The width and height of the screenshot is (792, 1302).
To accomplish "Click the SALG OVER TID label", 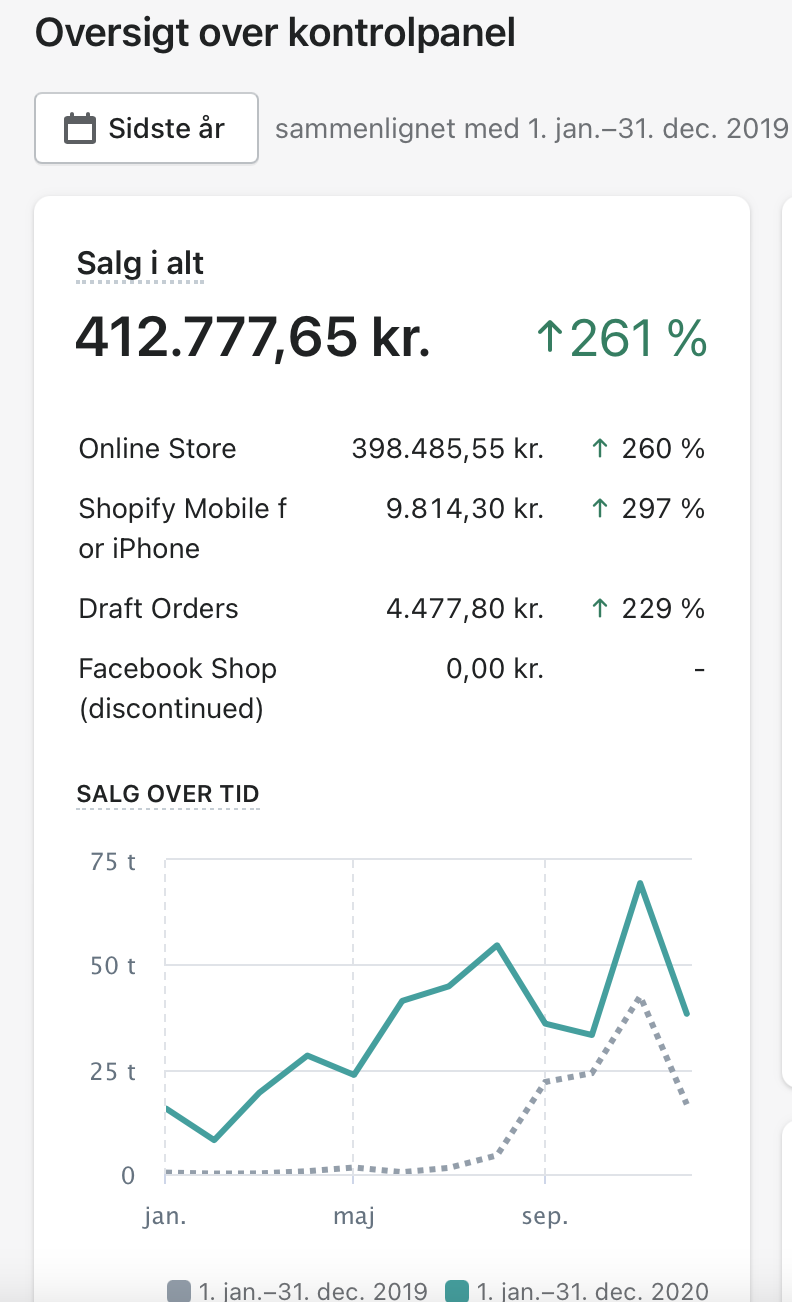I will [168, 794].
